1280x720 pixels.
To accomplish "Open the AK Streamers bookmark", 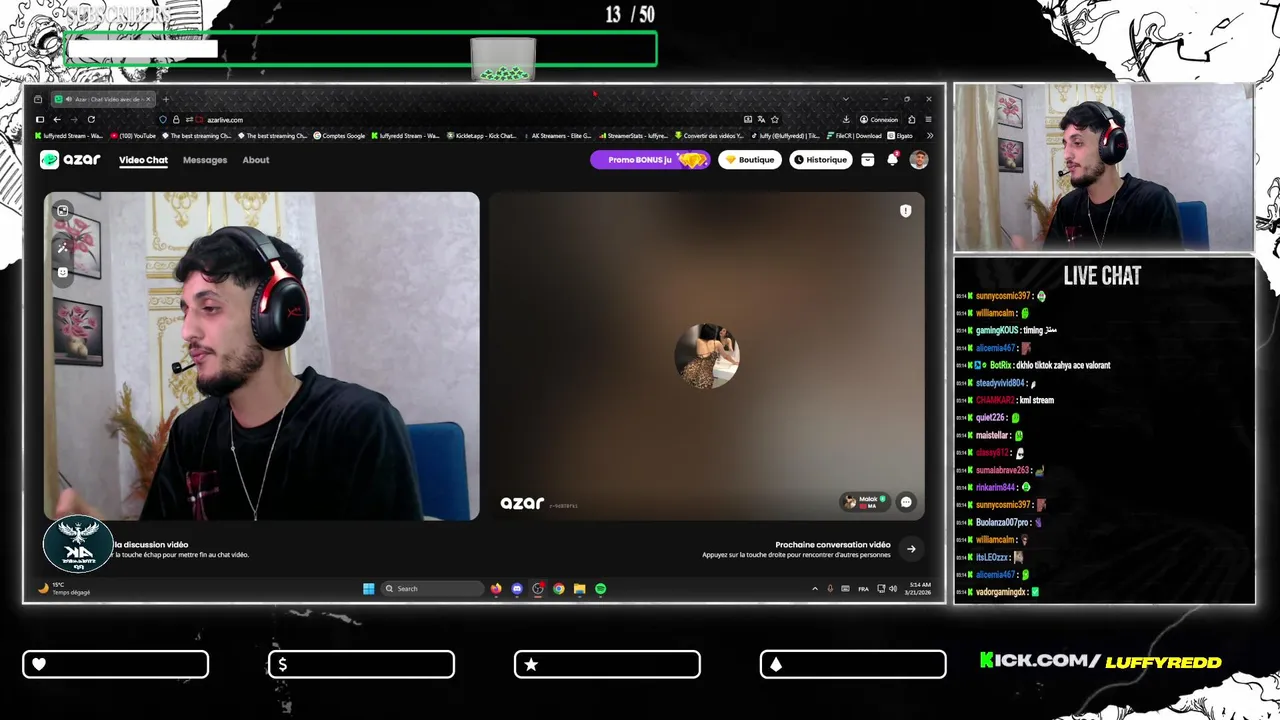I will coord(557,135).
